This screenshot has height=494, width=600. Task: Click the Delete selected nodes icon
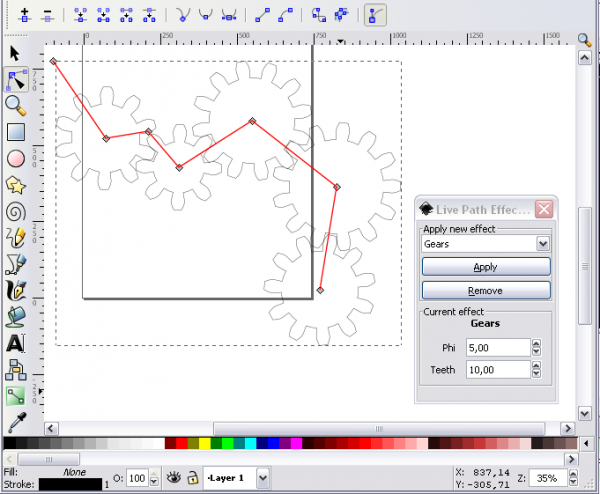tap(47, 15)
